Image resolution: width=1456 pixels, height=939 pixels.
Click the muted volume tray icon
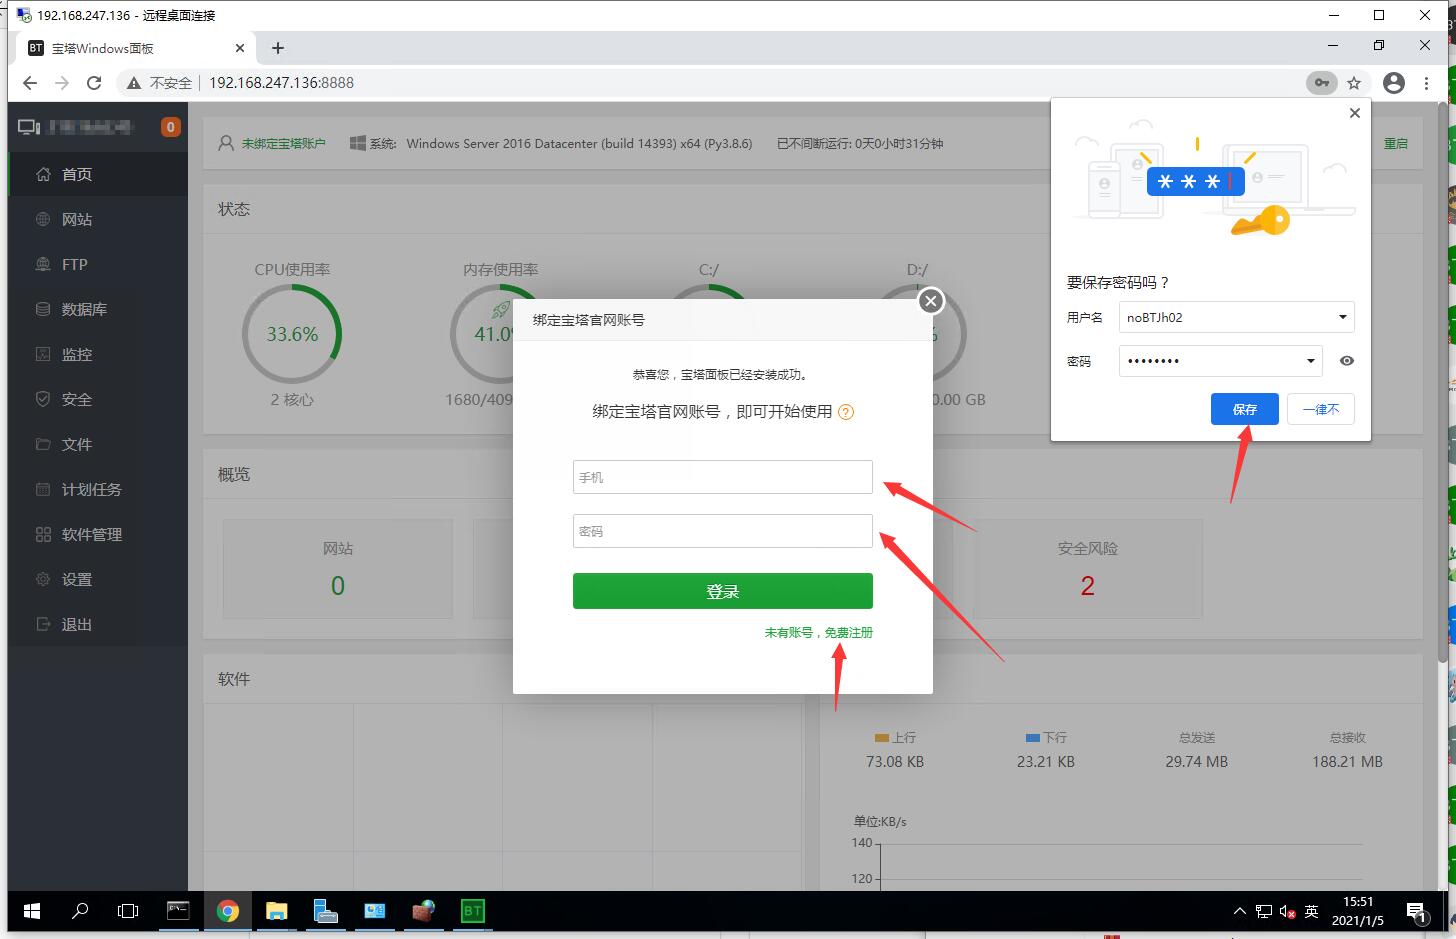click(x=1287, y=911)
